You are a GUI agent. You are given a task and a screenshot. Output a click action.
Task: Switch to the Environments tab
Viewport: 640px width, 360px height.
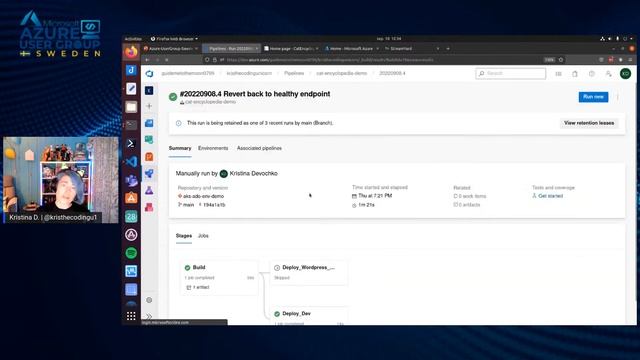tap(213, 148)
